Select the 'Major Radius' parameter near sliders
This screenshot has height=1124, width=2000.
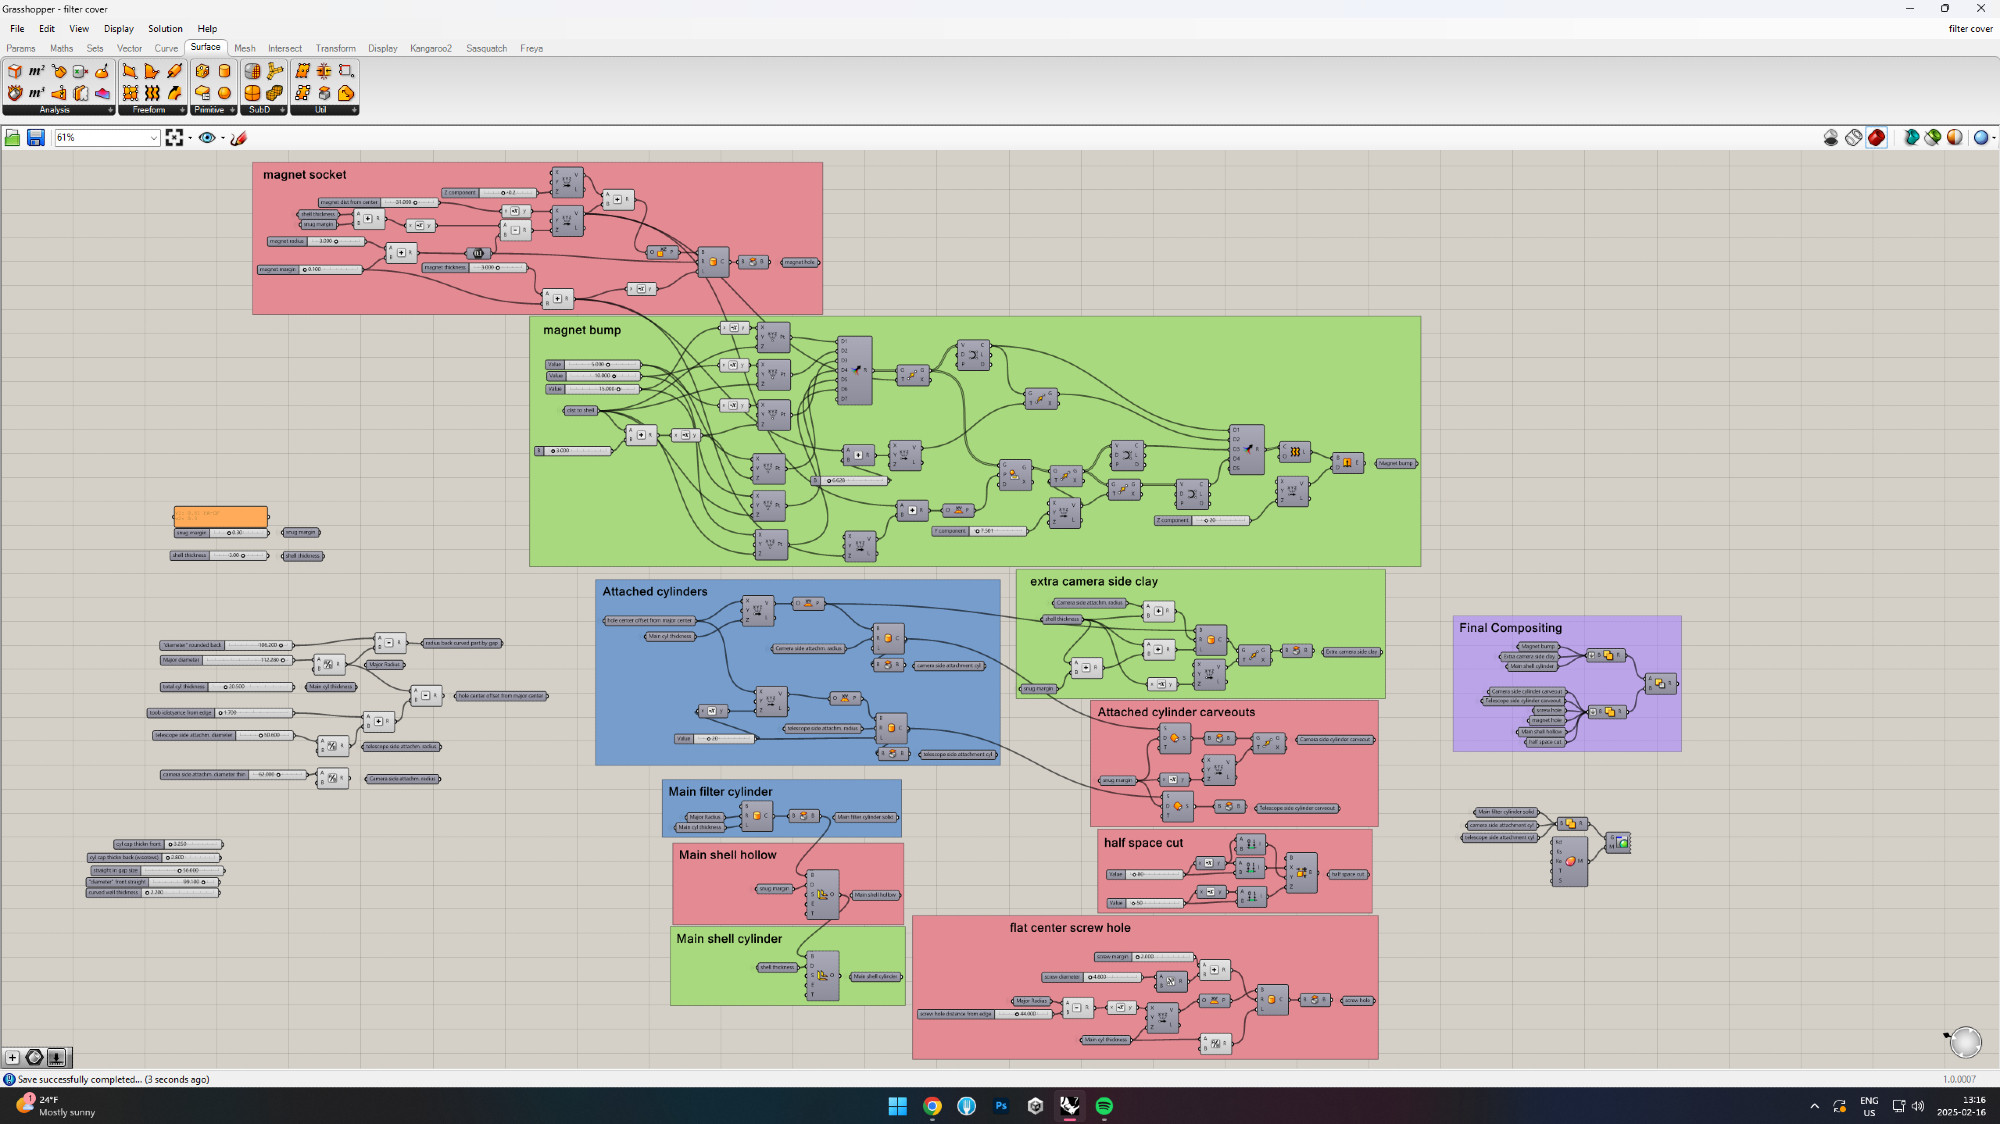pyautogui.click(x=385, y=664)
